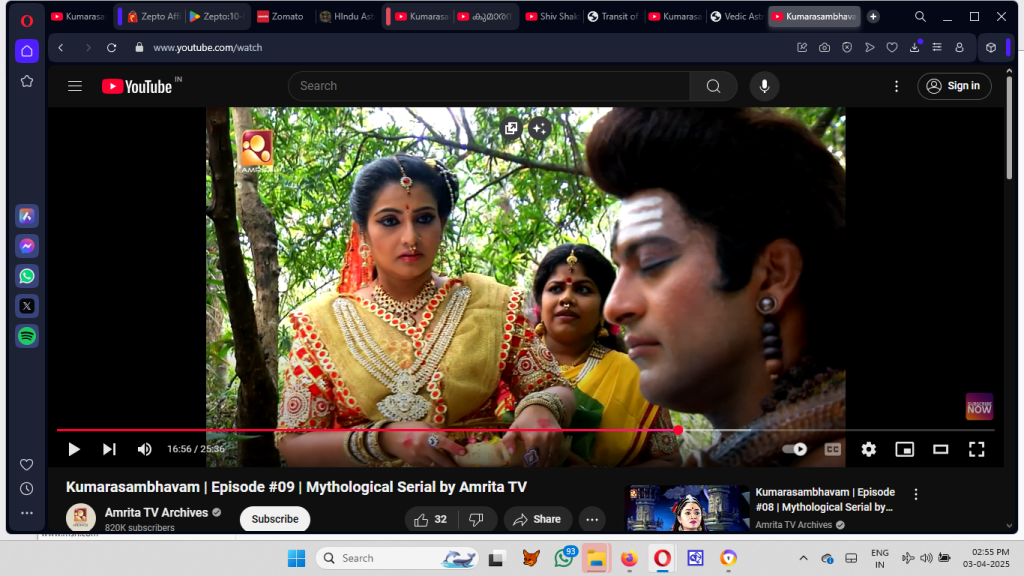The image size is (1024, 576).
Task: Switch to theater mode
Action: pos(940,449)
